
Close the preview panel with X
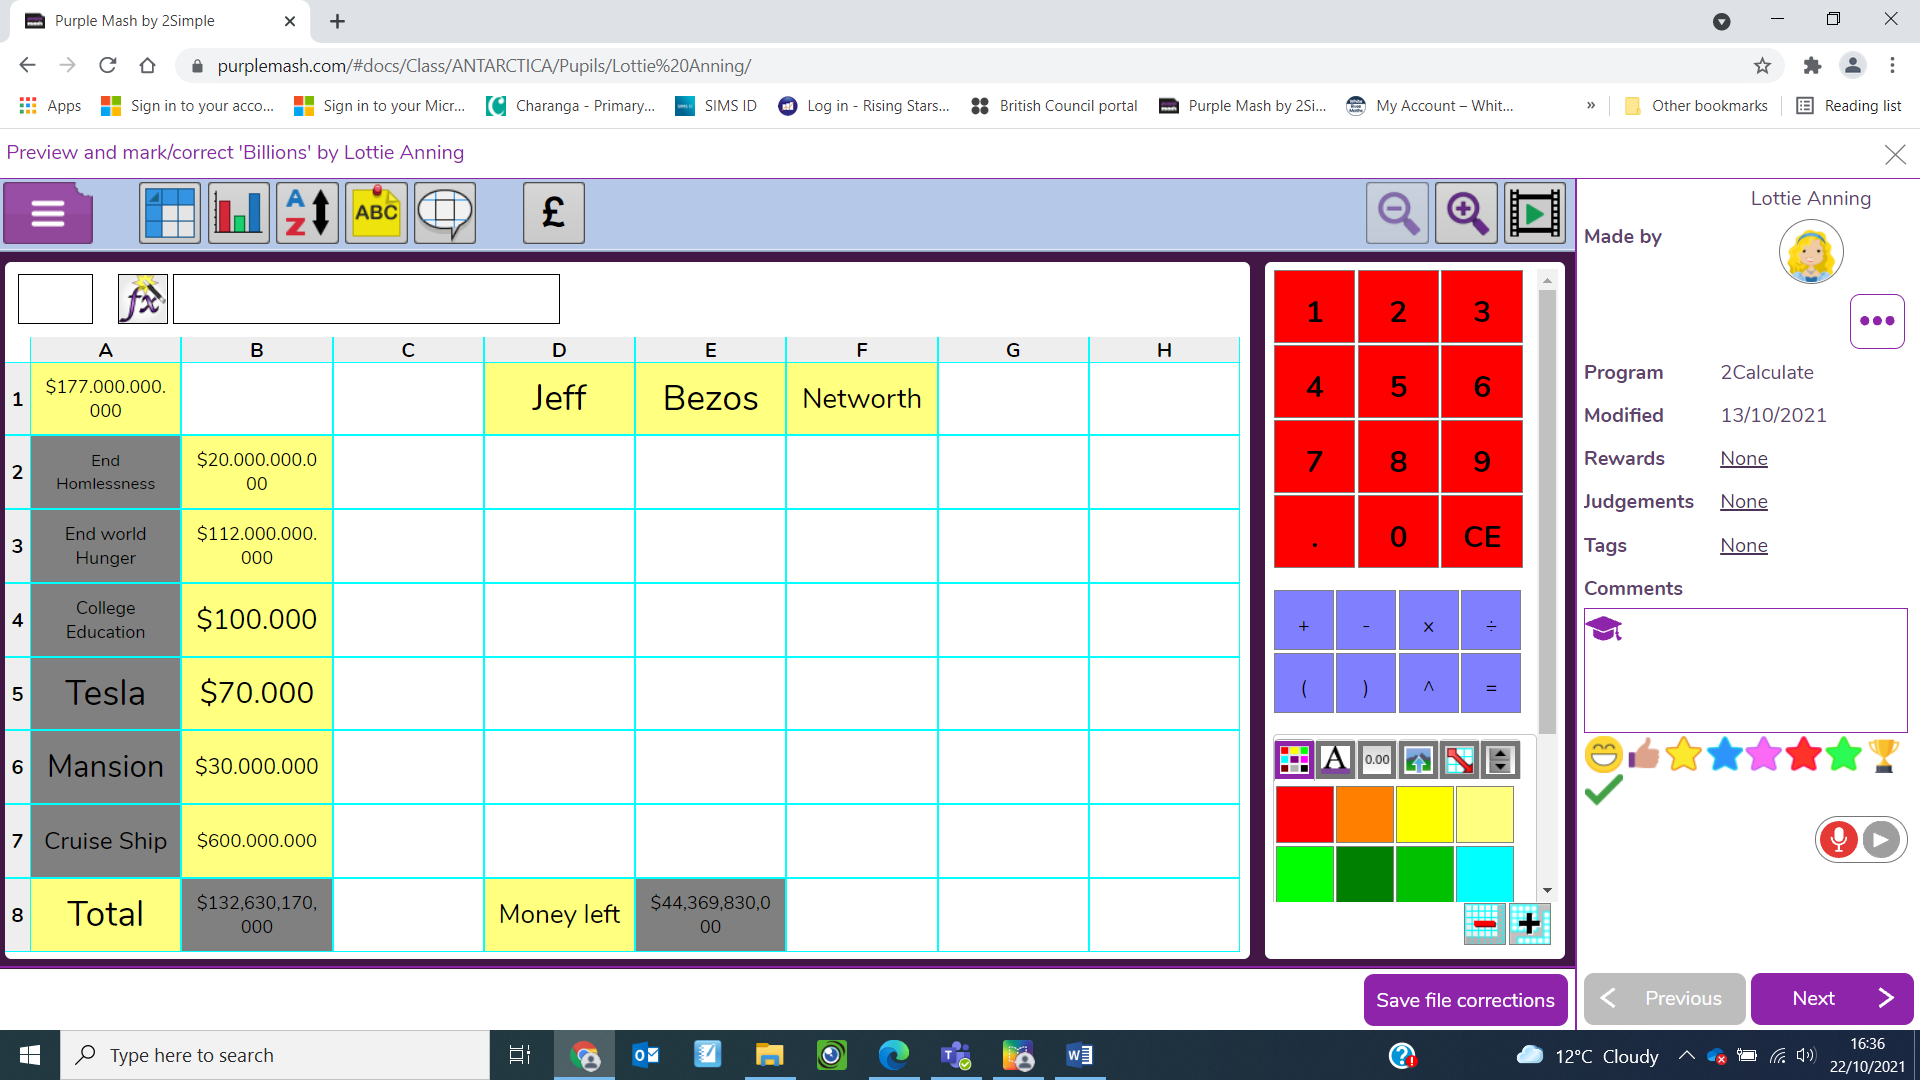[x=1895, y=154]
